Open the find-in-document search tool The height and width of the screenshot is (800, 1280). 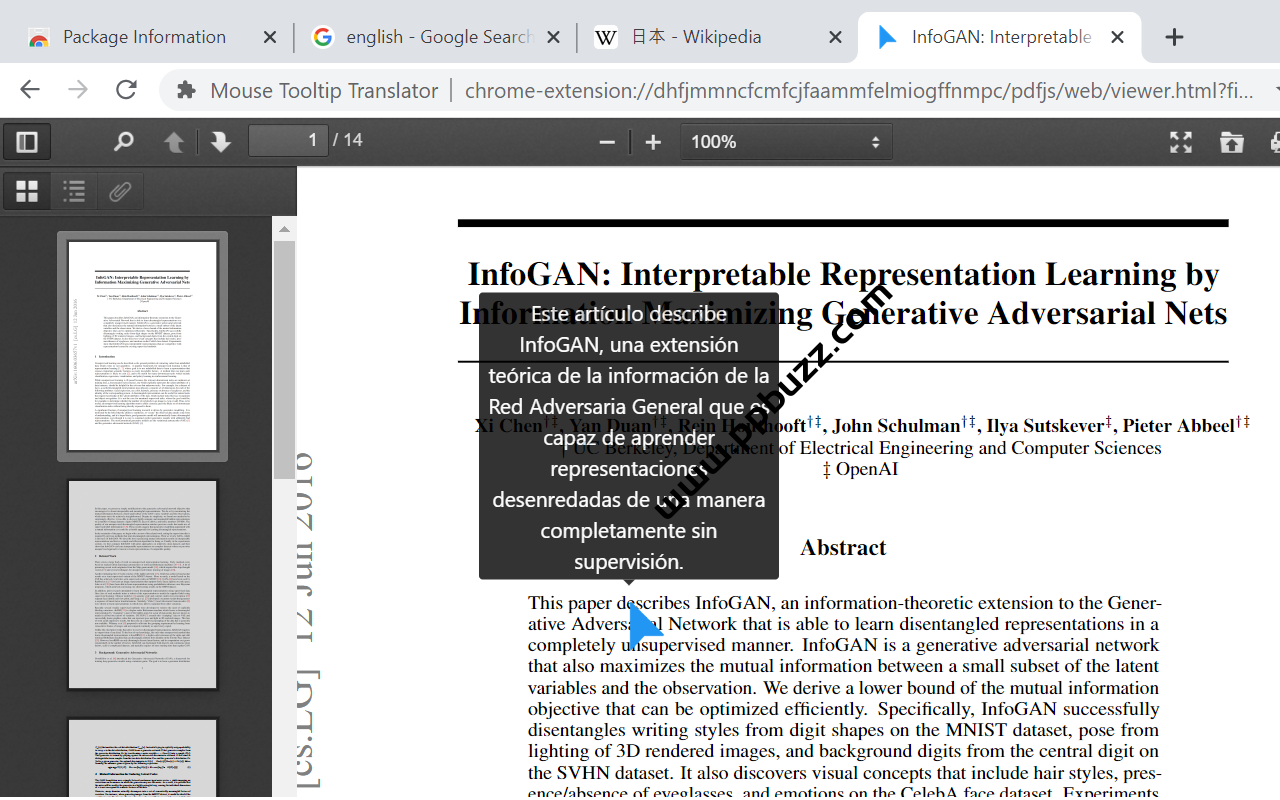coord(123,142)
